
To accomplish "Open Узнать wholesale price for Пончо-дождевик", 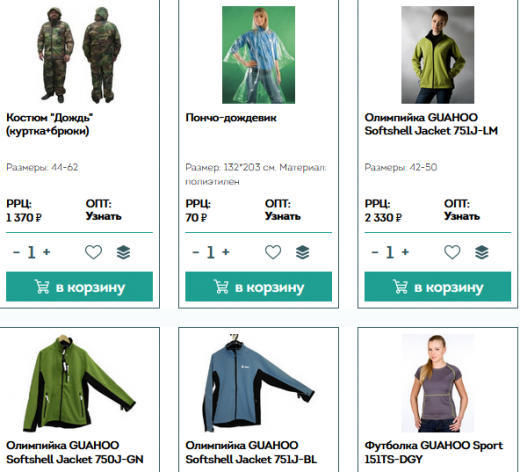I will pyautogui.click(x=283, y=216).
